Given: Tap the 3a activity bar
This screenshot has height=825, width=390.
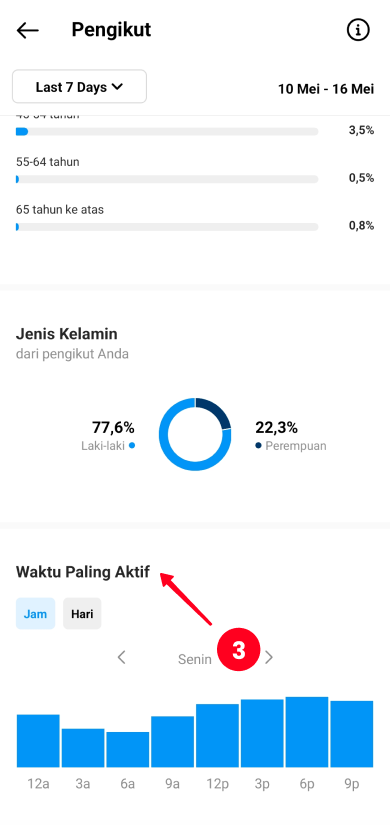Looking at the screenshot, I should click(x=83, y=748).
